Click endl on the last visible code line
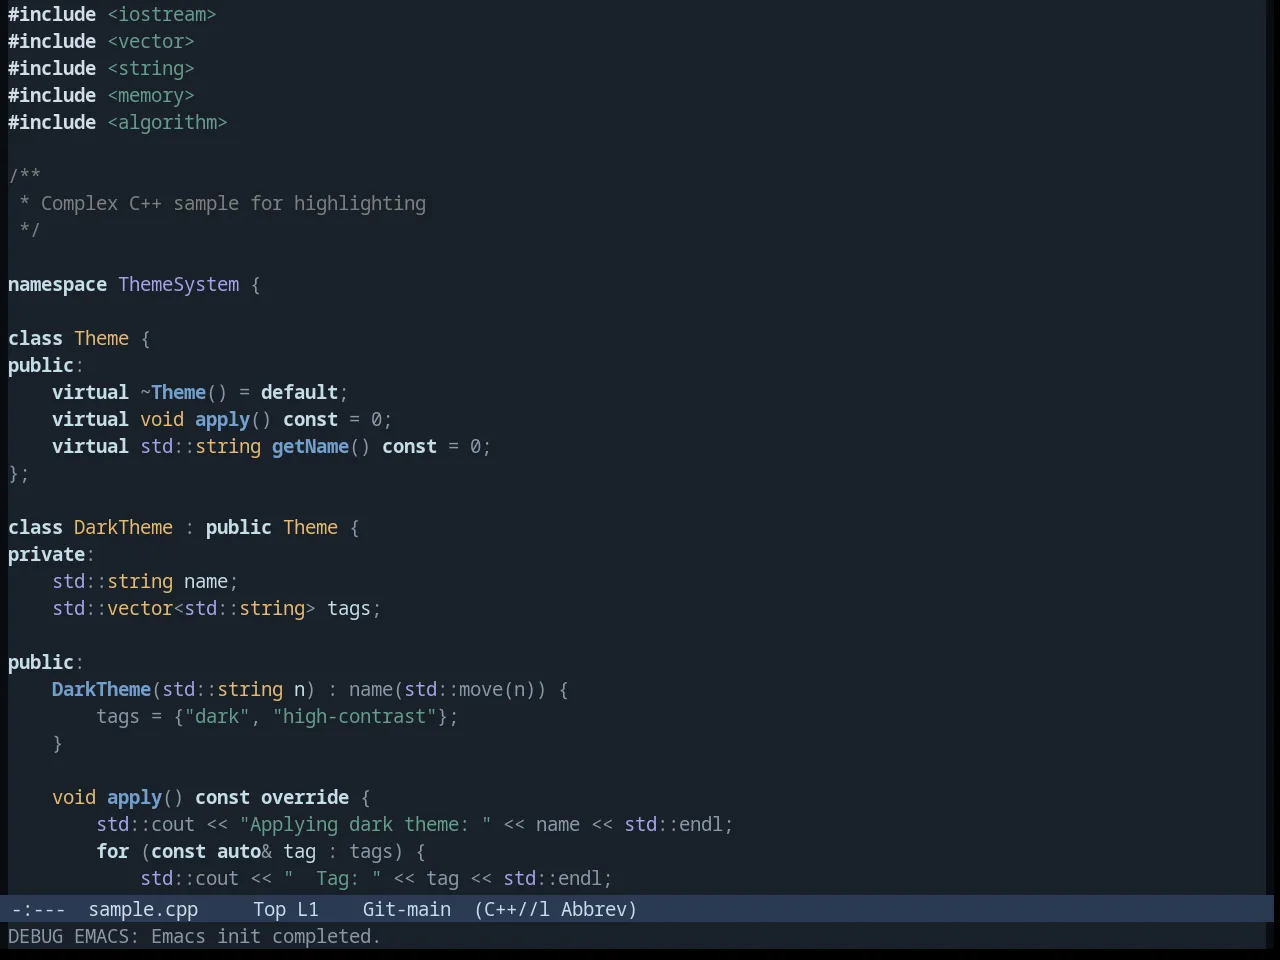Screen dimensions: 1280x960 [580, 878]
